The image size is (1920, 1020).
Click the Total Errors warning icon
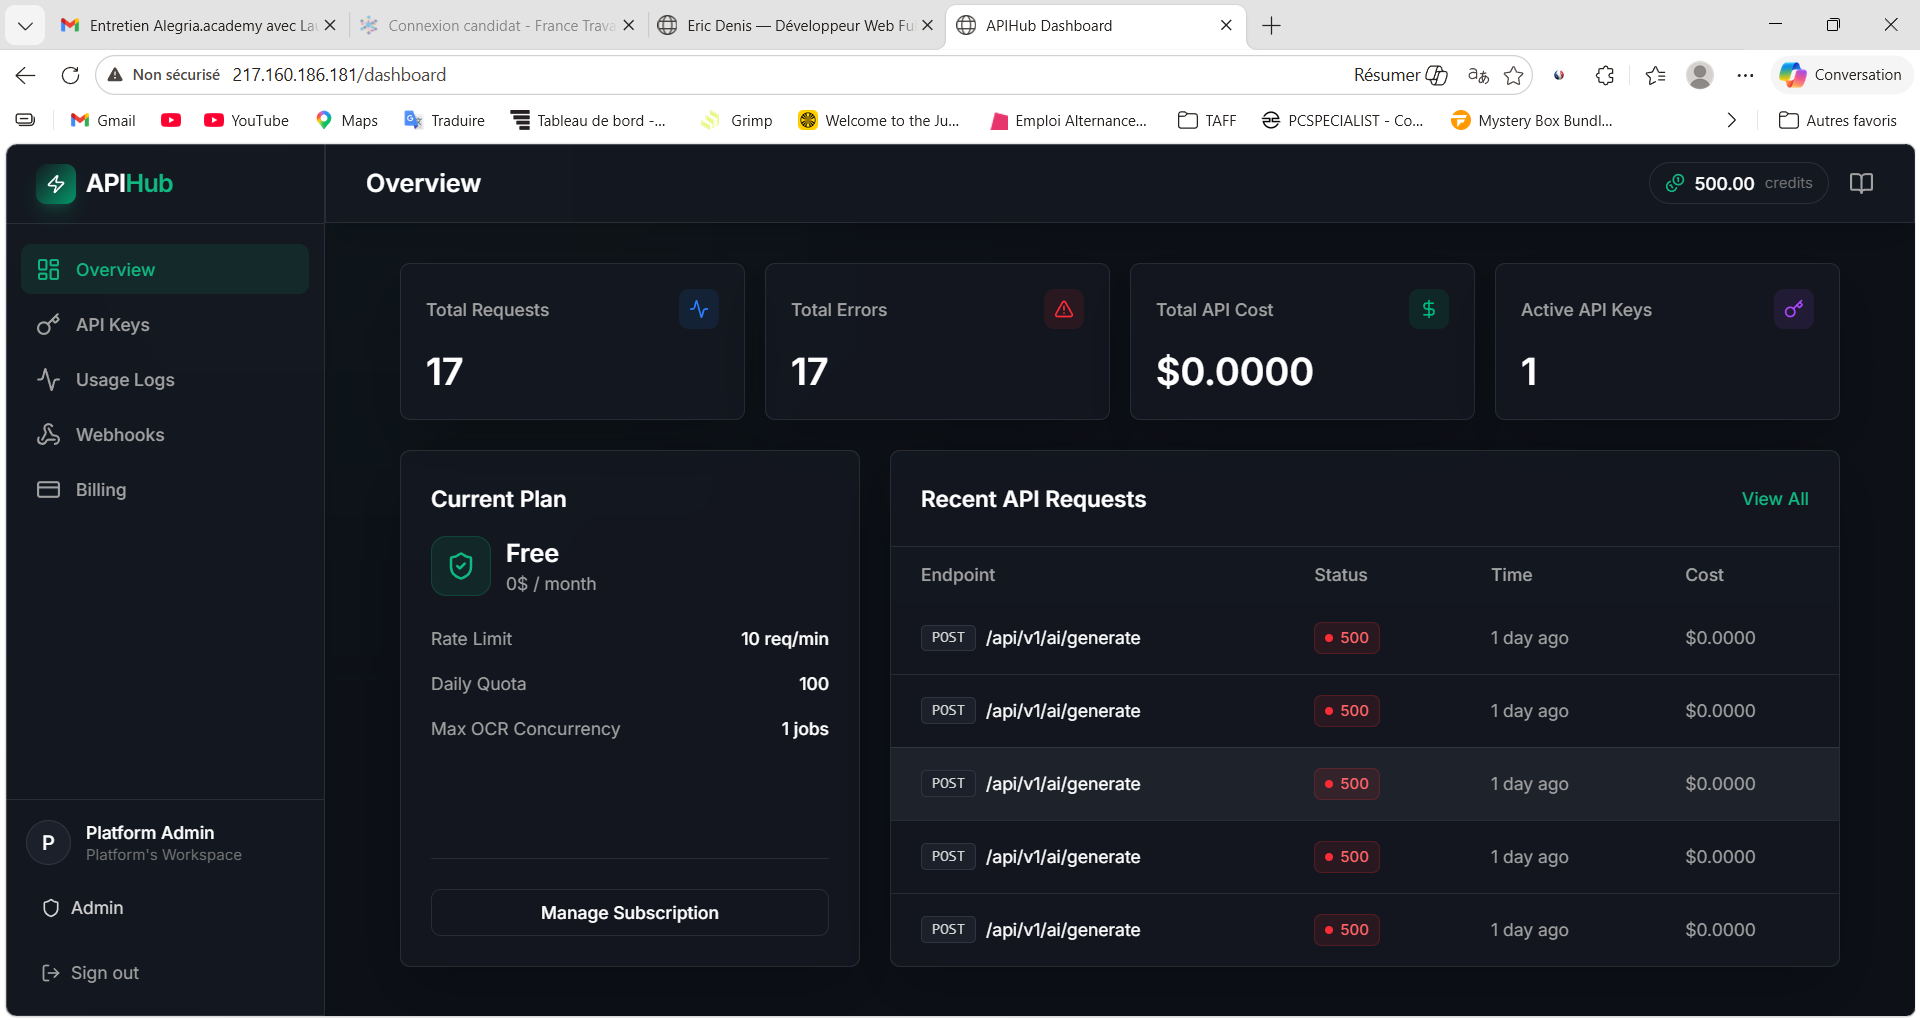pos(1064,309)
